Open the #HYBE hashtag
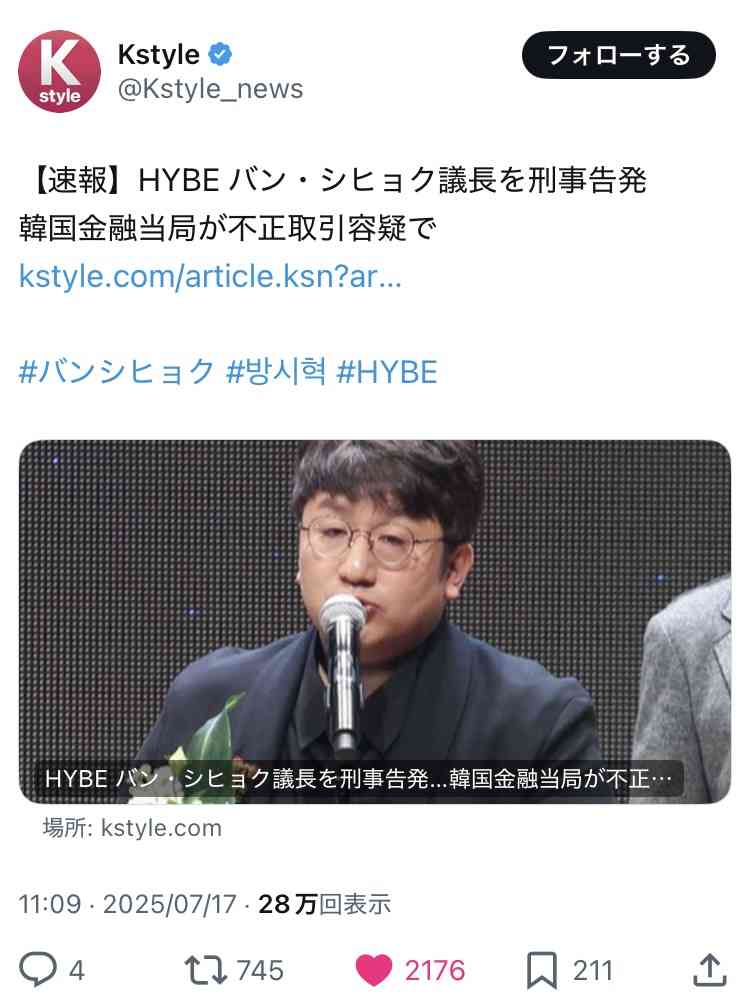Screen dimensions: 750x1003 [387, 372]
